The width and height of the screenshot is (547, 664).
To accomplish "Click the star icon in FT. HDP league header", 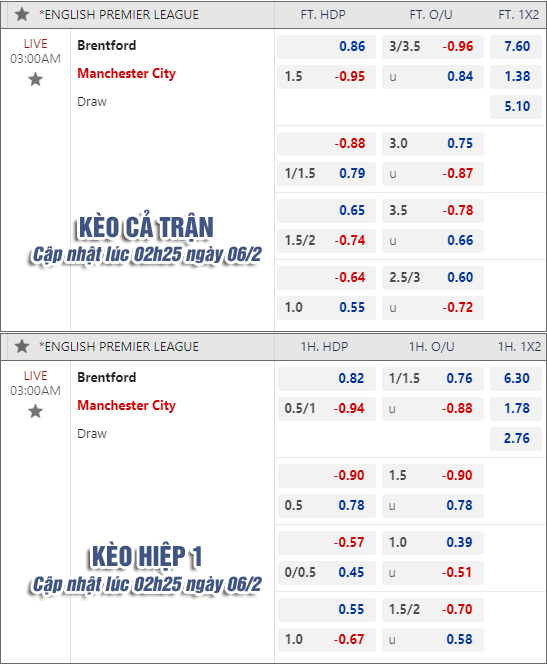I will click(x=22, y=14).
